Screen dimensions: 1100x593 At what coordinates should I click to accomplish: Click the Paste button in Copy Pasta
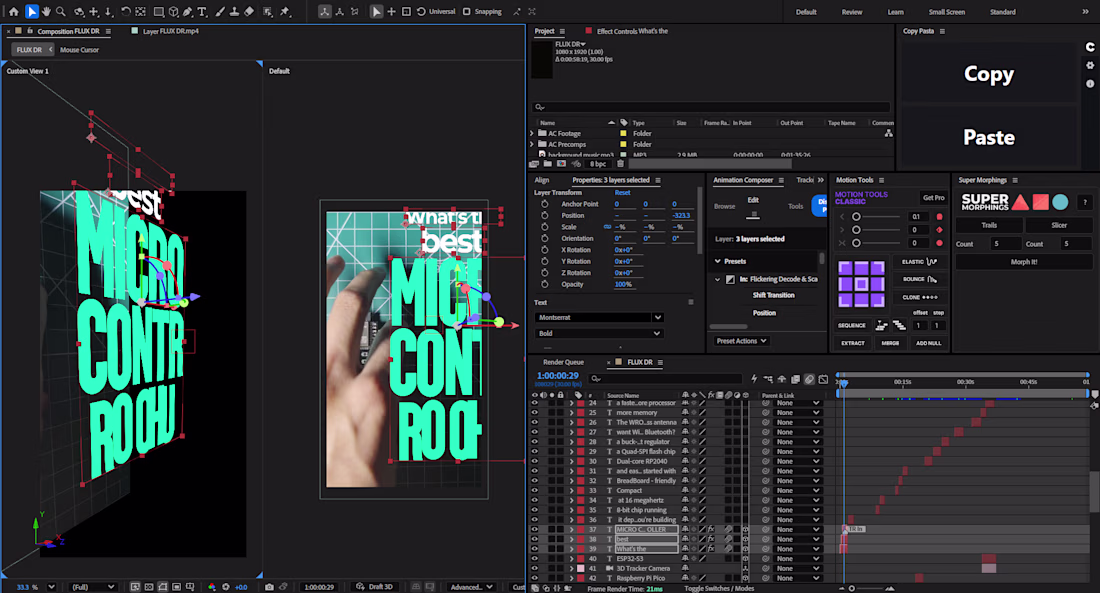988,137
